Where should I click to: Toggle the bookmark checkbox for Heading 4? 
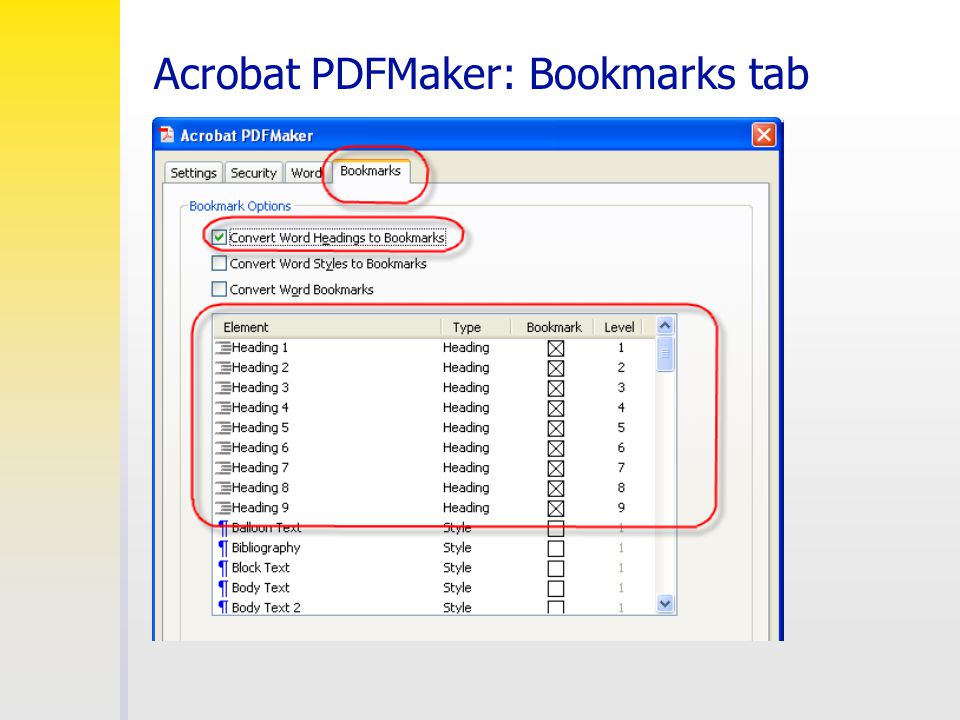point(555,408)
